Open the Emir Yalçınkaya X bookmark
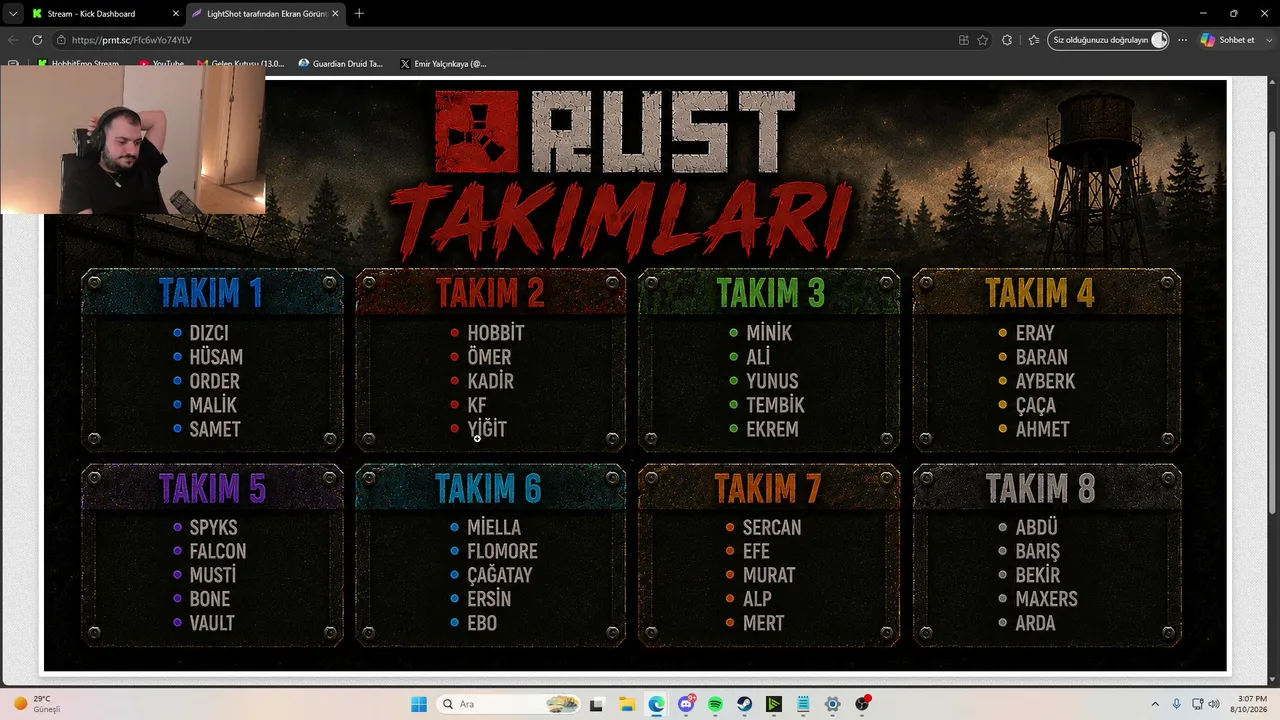 tap(442, 64)
